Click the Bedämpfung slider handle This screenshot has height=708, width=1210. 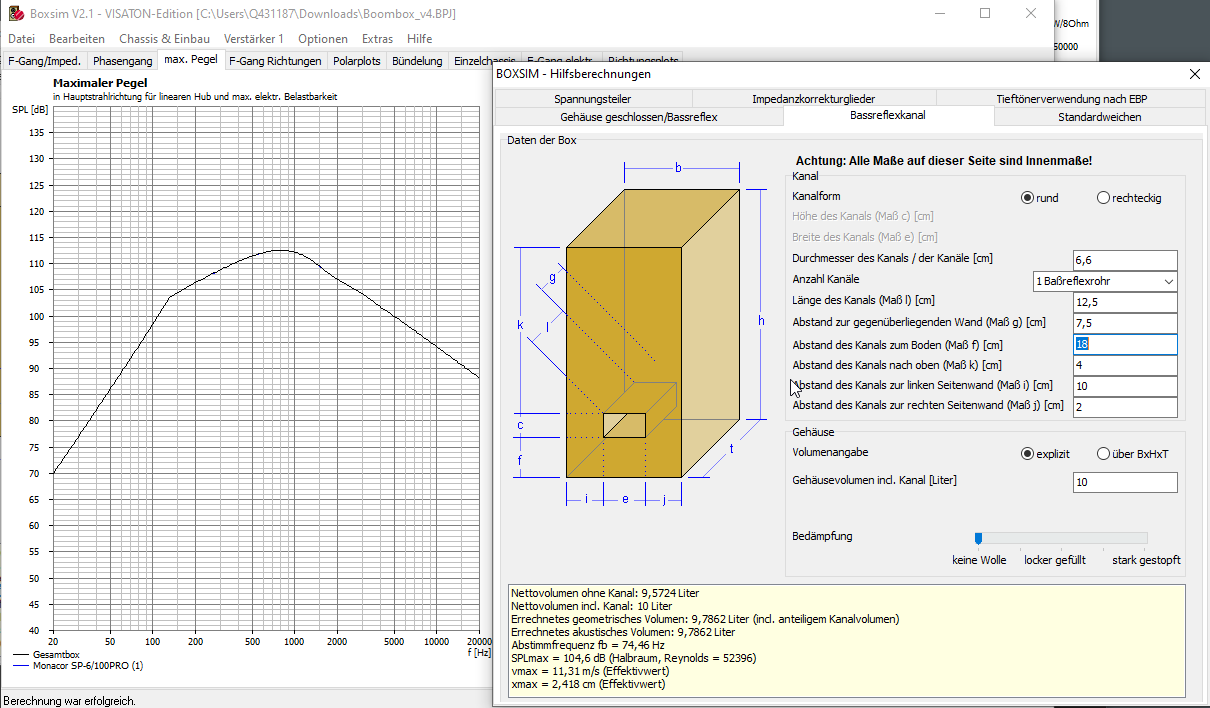click(x=978, y=538)
